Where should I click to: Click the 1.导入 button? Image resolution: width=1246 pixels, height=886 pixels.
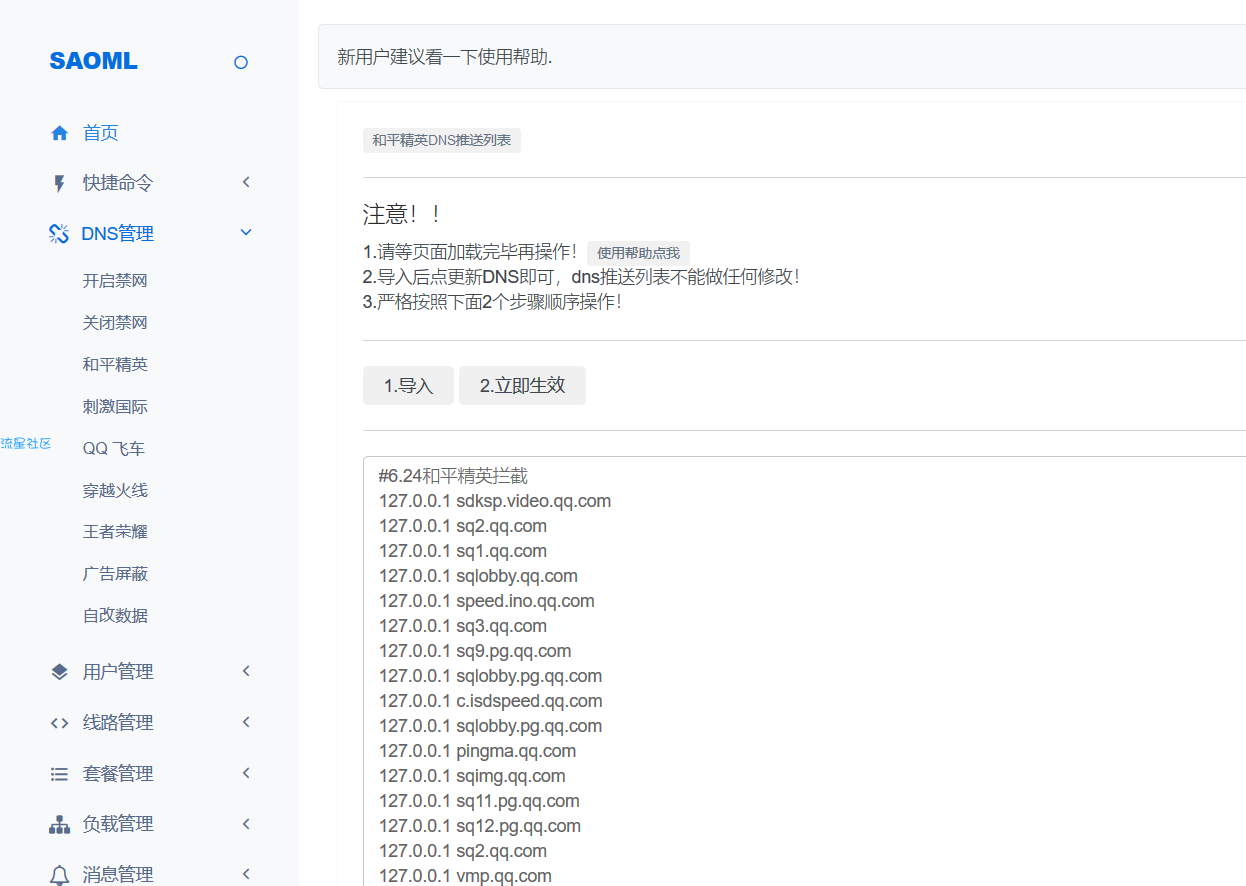tap(408, 386)
